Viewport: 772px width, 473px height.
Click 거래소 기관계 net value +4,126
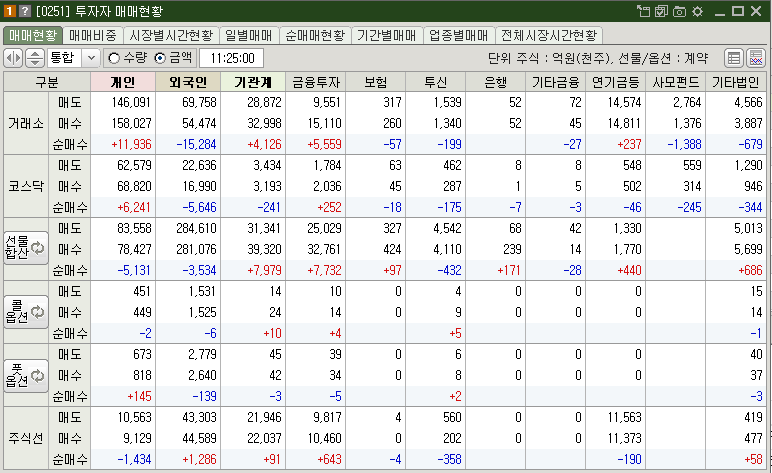pos(264,144)
